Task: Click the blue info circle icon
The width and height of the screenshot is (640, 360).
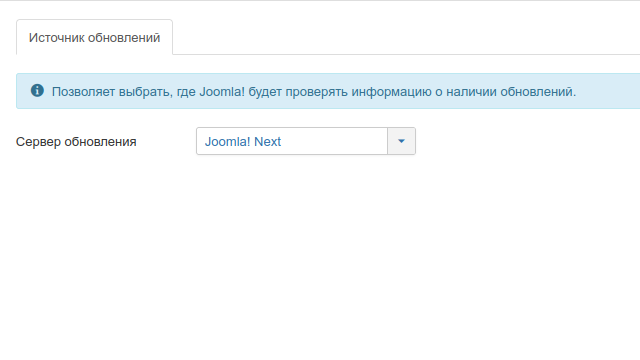Action: tap(37, 90)
